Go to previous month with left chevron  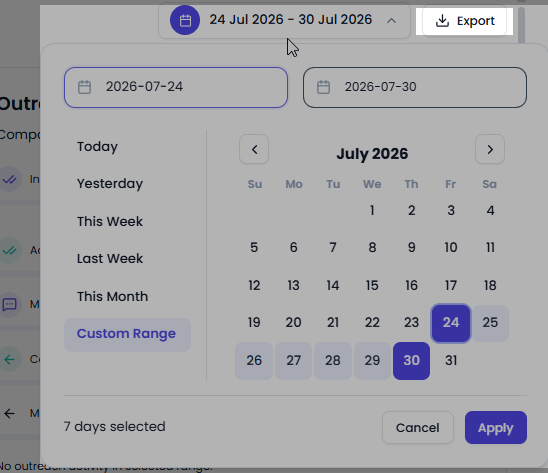click(254, 149)
